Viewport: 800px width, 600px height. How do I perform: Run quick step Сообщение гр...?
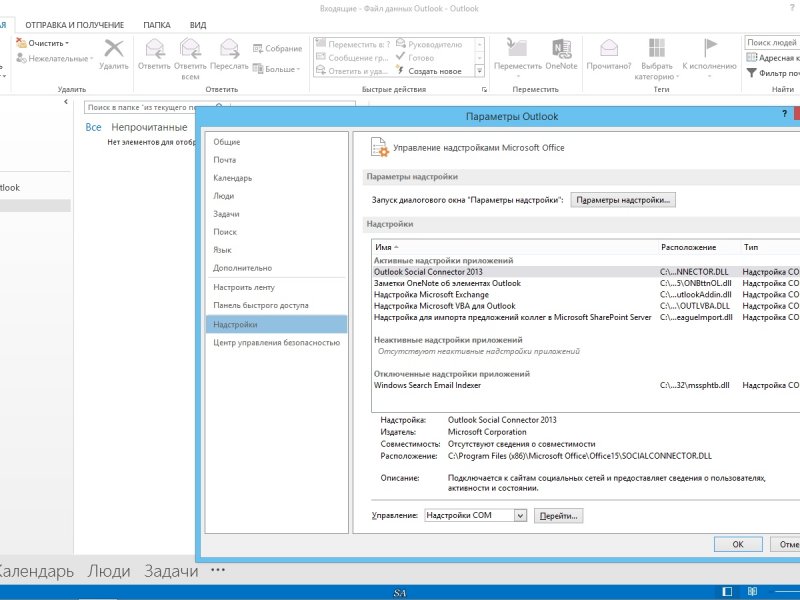pos(352,58)
